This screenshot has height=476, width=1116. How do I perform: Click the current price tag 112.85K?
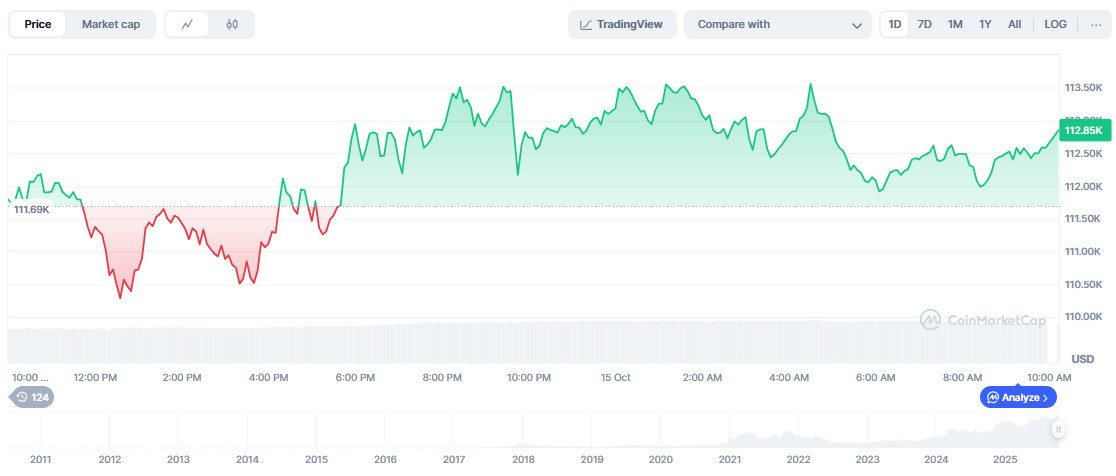pyautogui.click(x=1083, y=130)
